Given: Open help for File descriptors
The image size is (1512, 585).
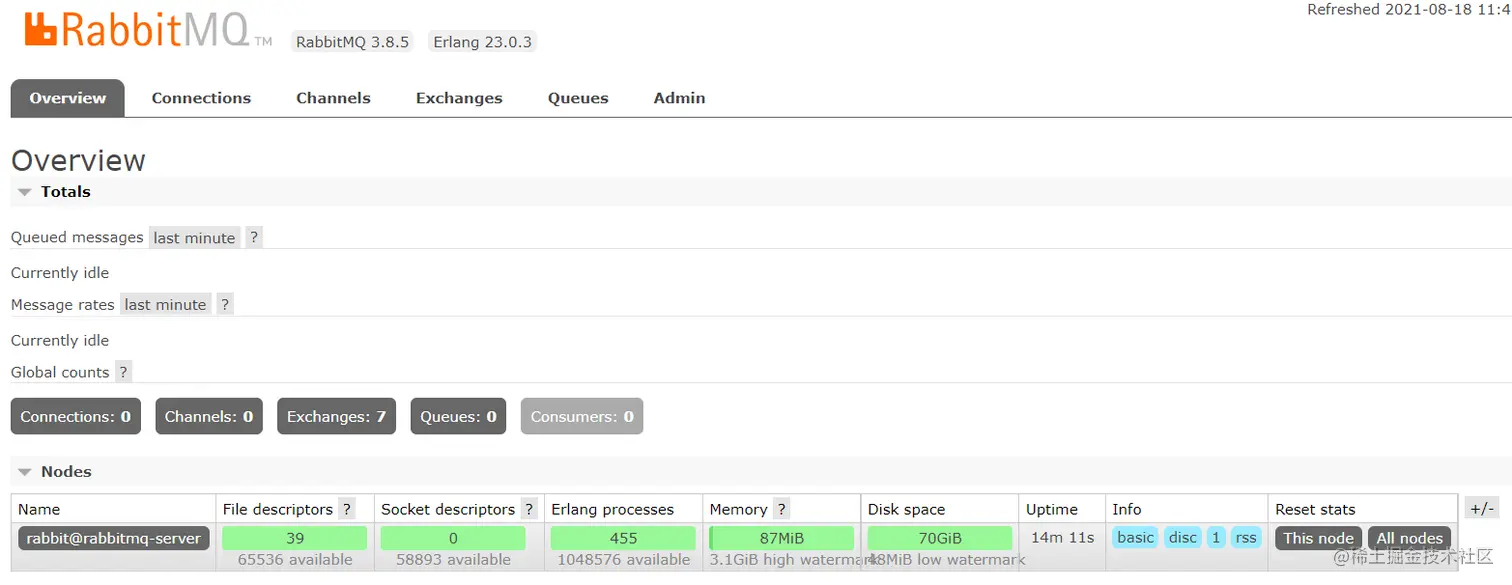Looking at the screenshot, I should (x=347, y=509).
